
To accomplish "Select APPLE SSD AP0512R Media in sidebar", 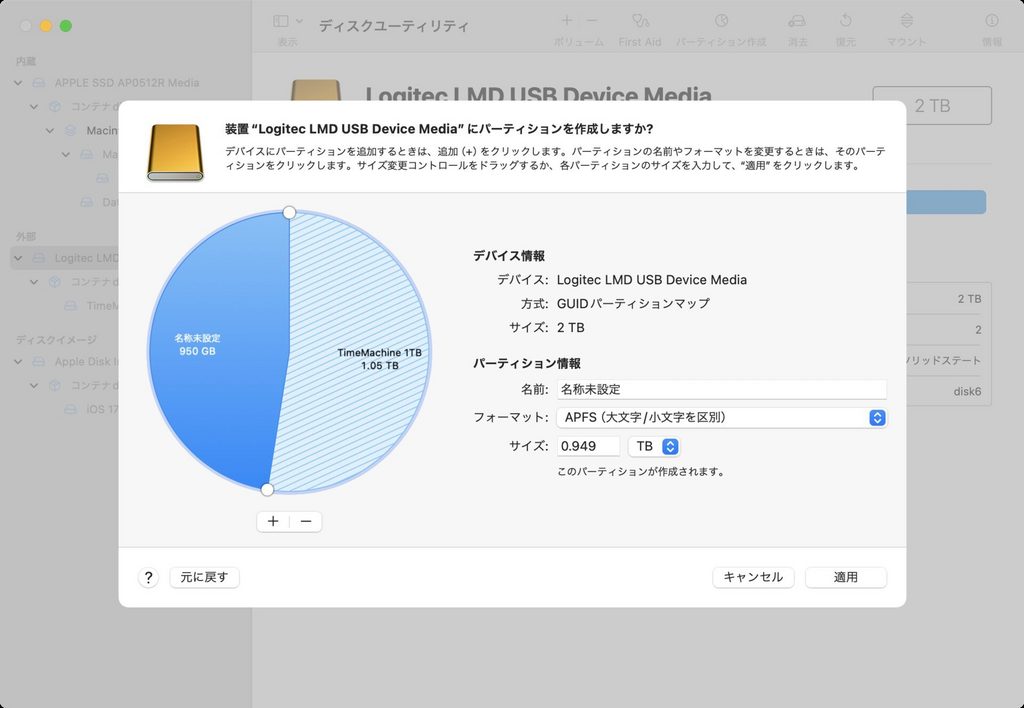I will pos(127,83).
